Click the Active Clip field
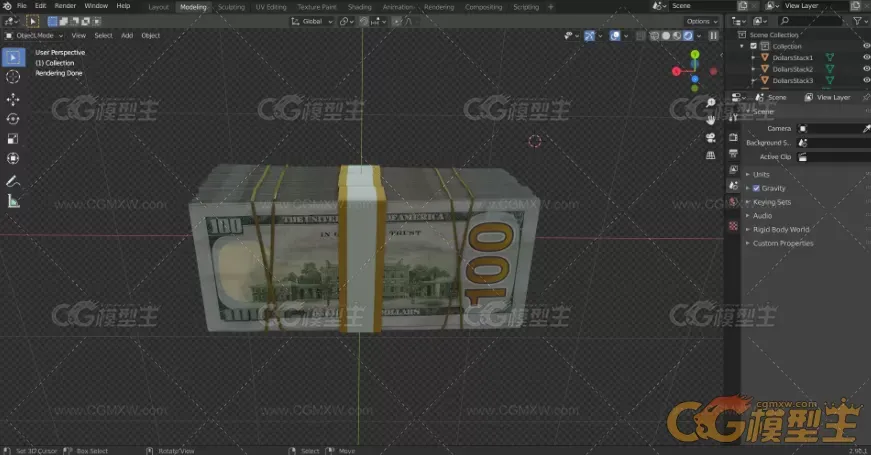Image resolution: width=871 pixels, height=455 pixels. point(833,157)
